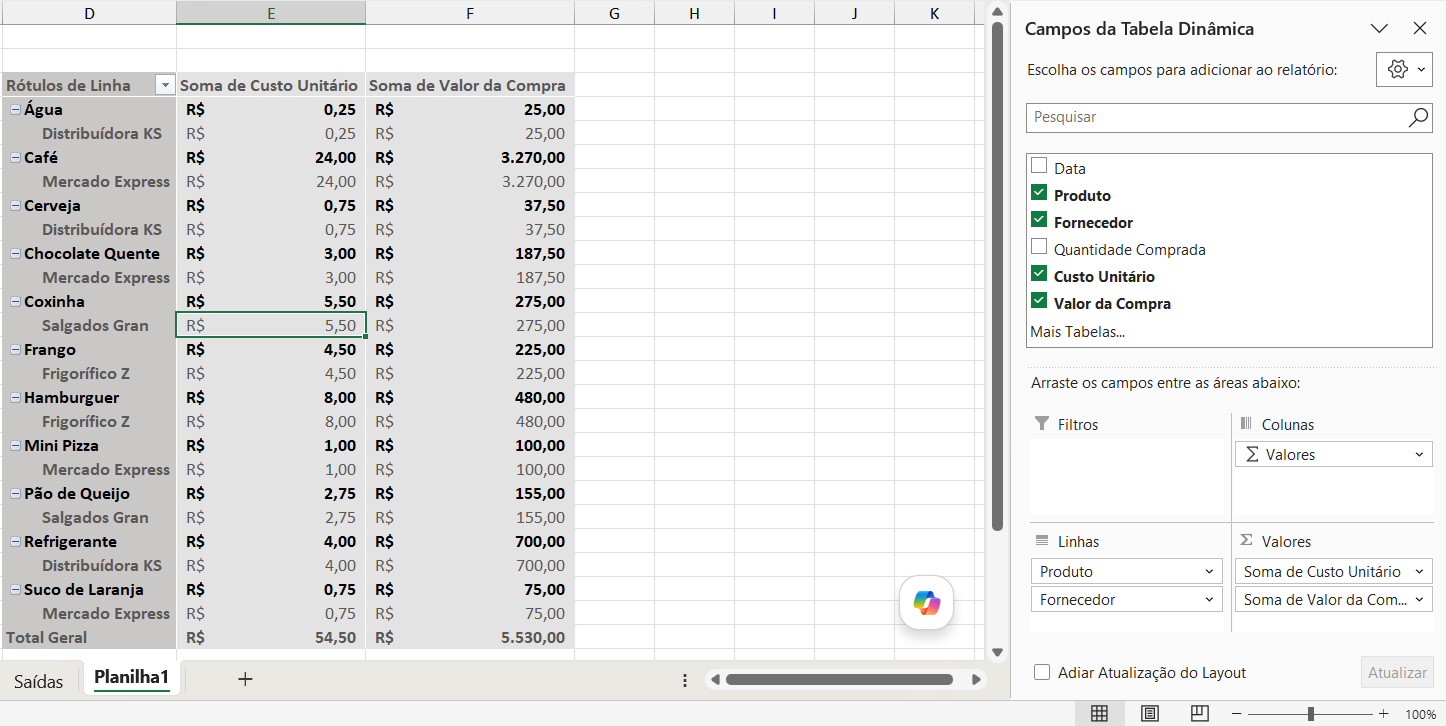Open Soma de Valor da Com... dropdown
This screenshot has height=726, width=1446.
pyautogui.click(x=1419, y=600)
